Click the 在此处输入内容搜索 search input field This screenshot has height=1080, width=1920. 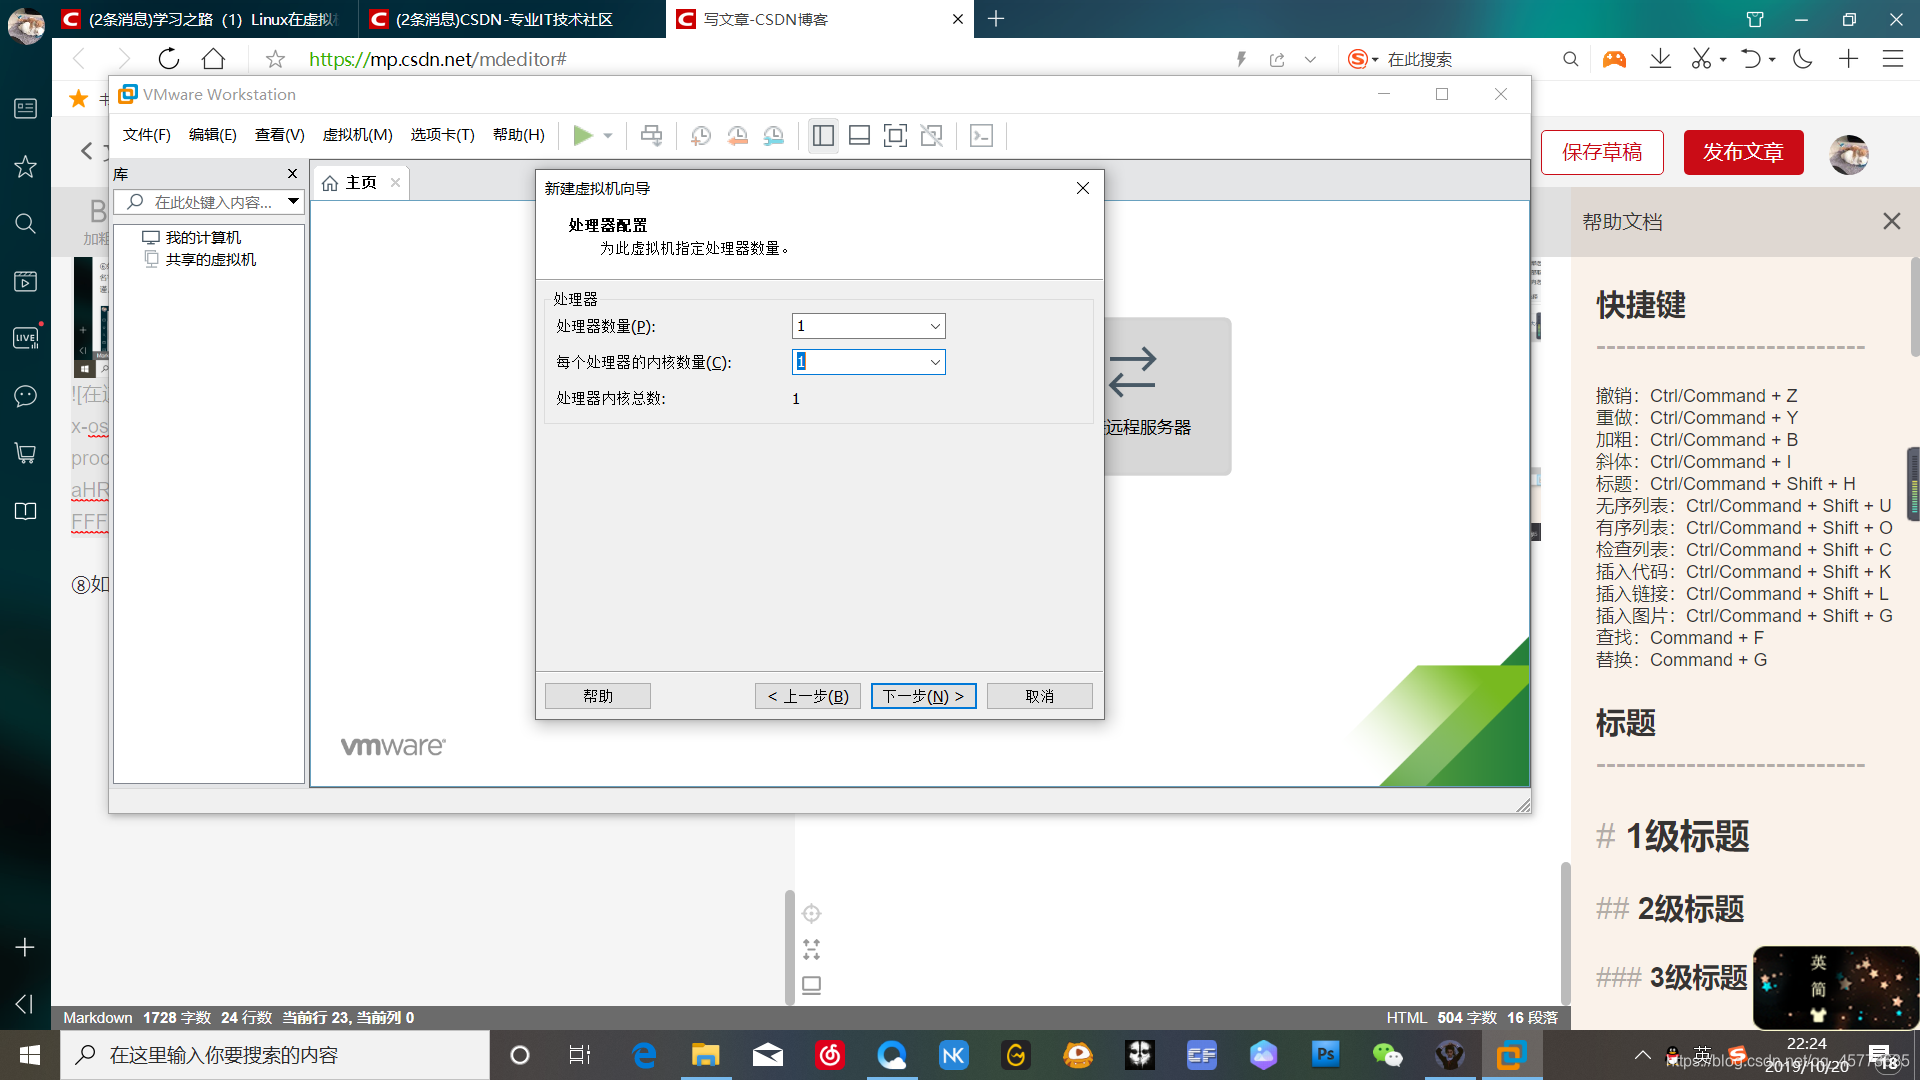coord(203,202)
